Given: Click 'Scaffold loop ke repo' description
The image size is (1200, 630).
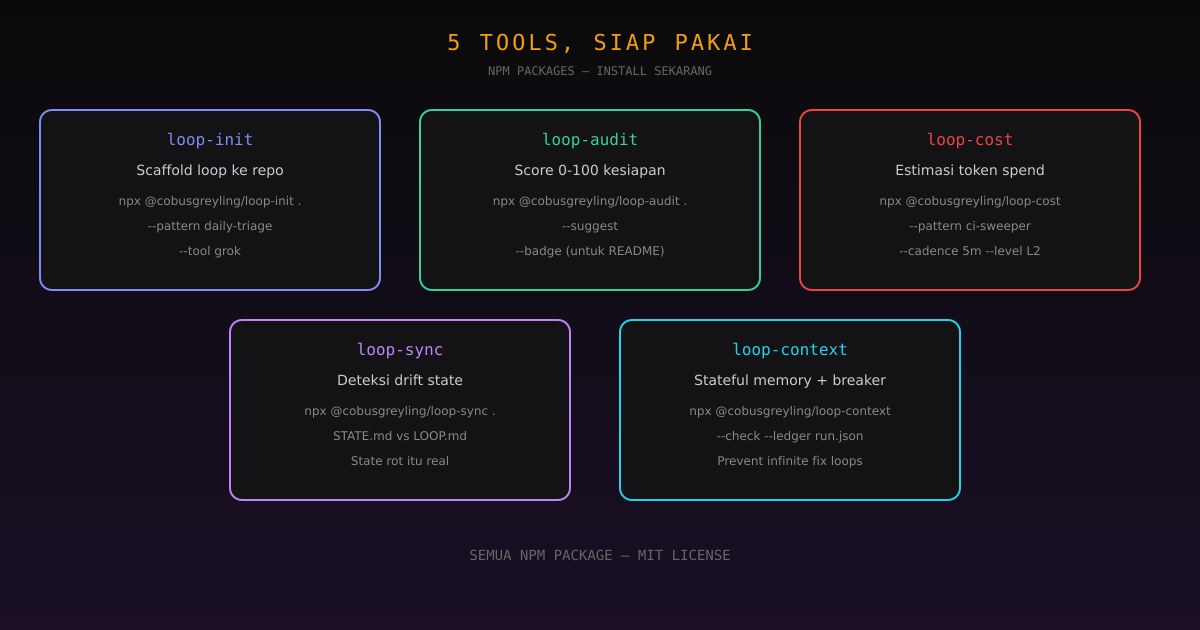Looking at the screenshot, I should (x=210, y=170).
